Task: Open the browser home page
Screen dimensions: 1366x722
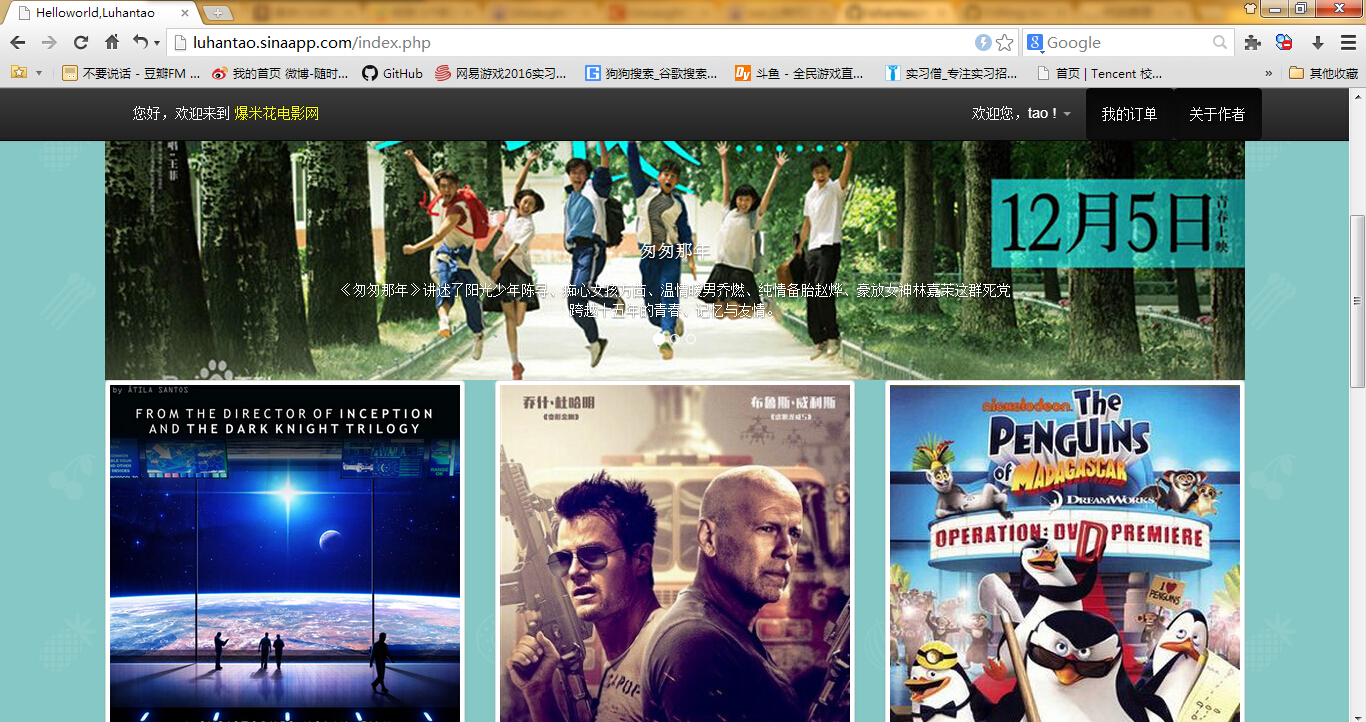Action: point(112,43)
